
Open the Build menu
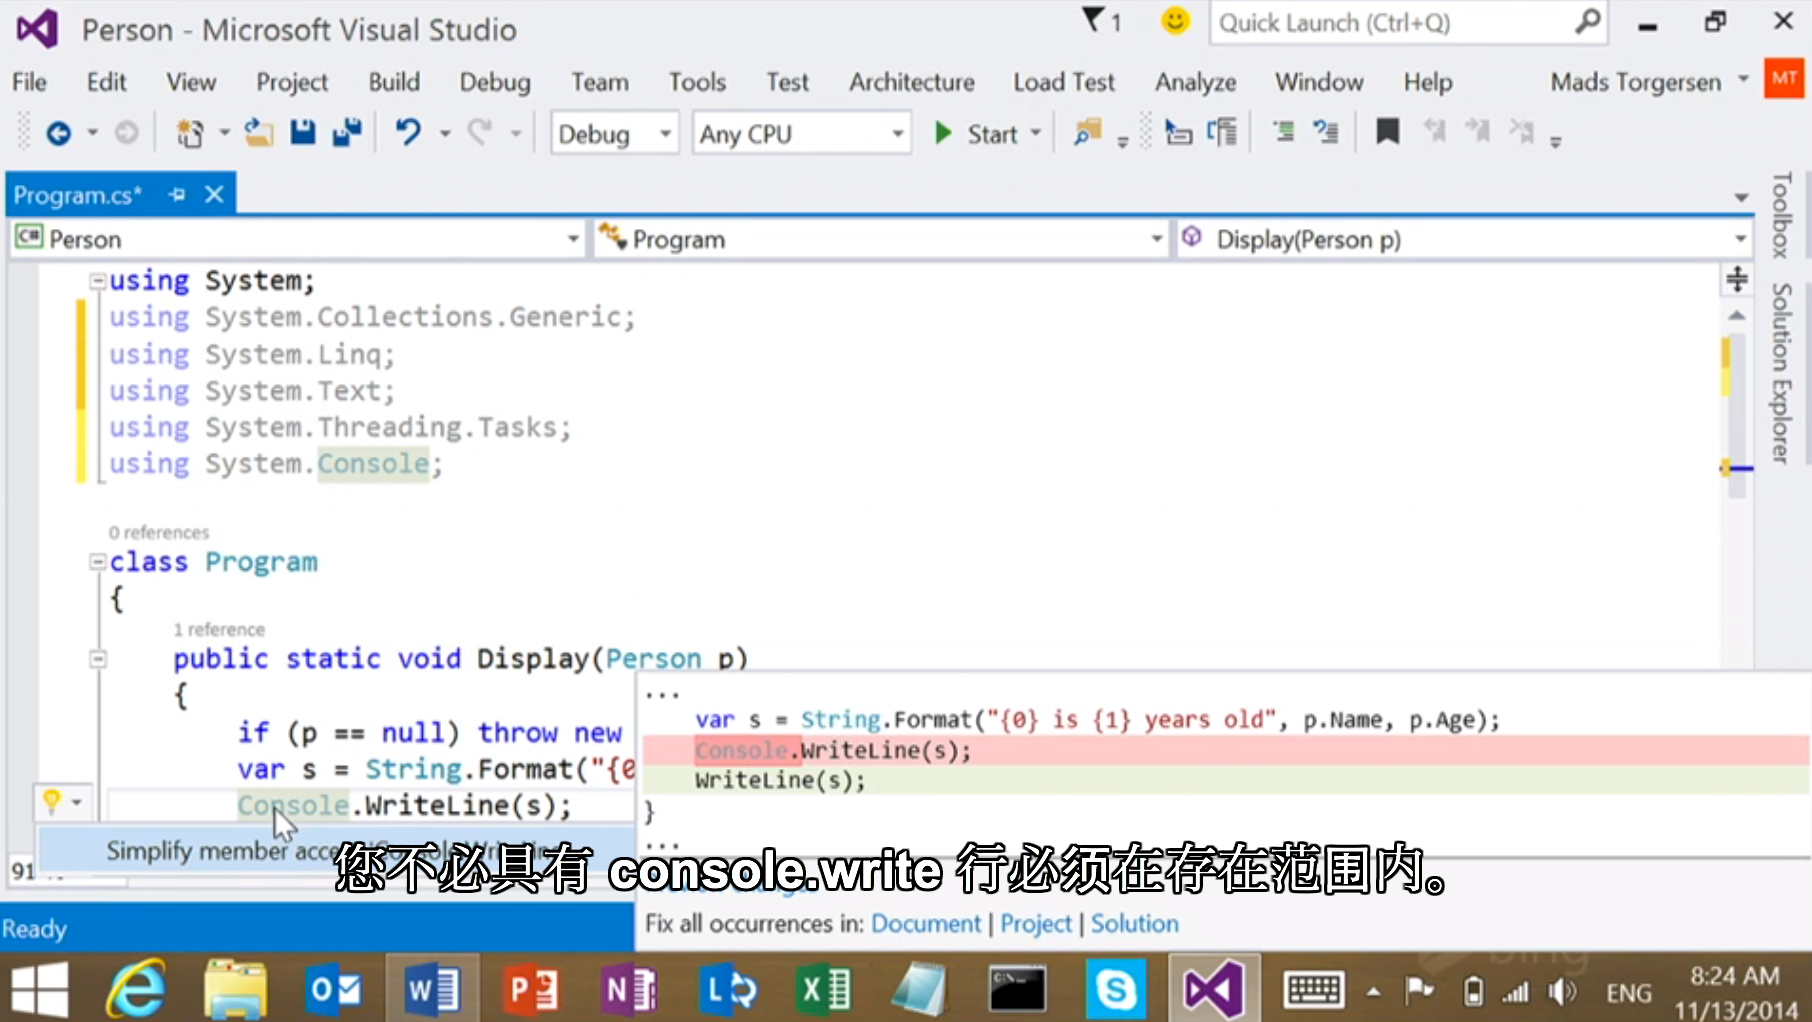click(394, 82)
